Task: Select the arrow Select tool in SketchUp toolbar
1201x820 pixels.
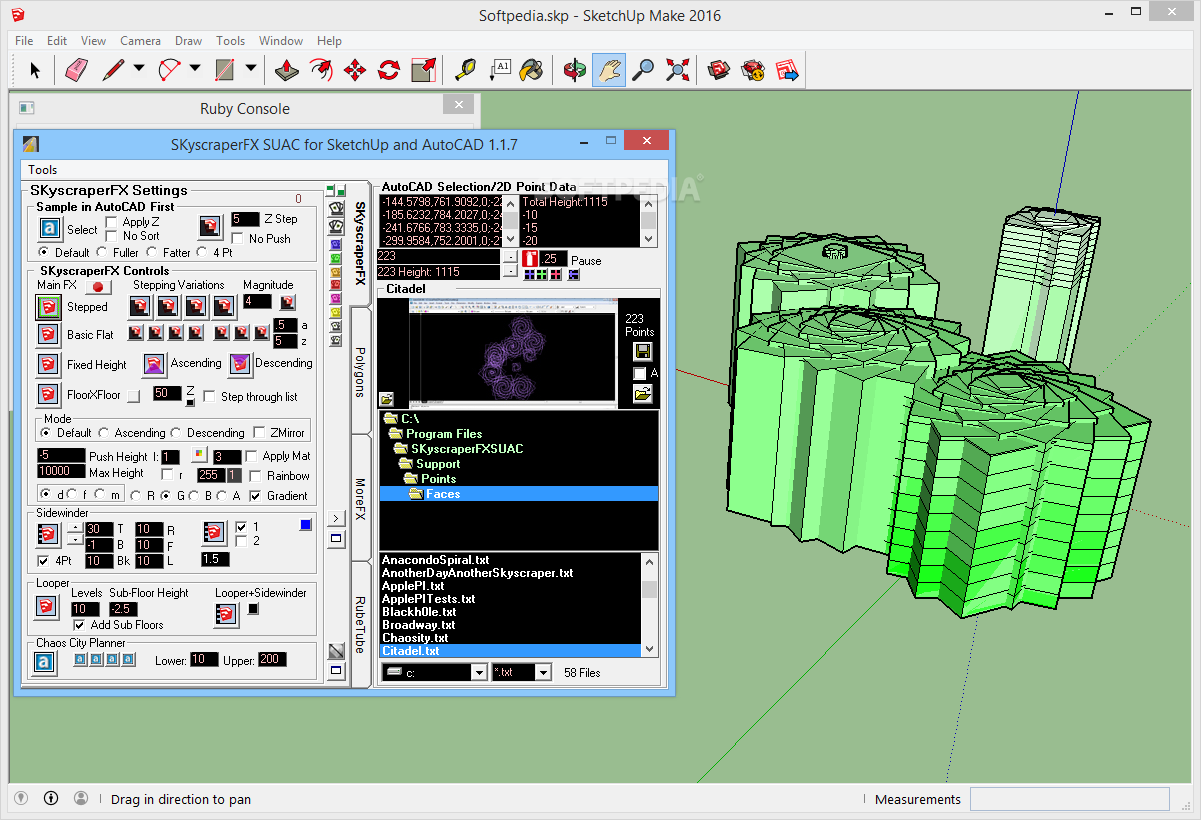Action: (35, 70)
